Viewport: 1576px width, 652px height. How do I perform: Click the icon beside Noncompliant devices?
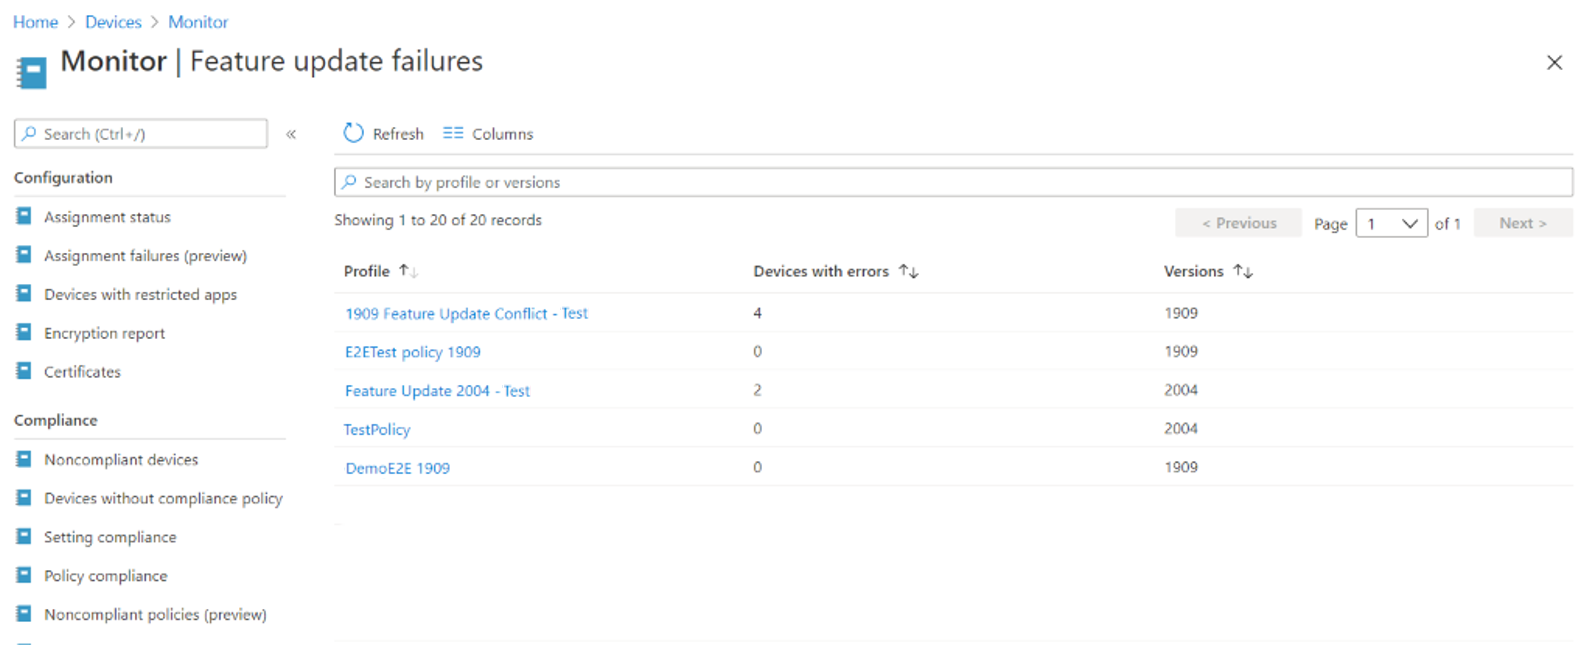point(24,459)
